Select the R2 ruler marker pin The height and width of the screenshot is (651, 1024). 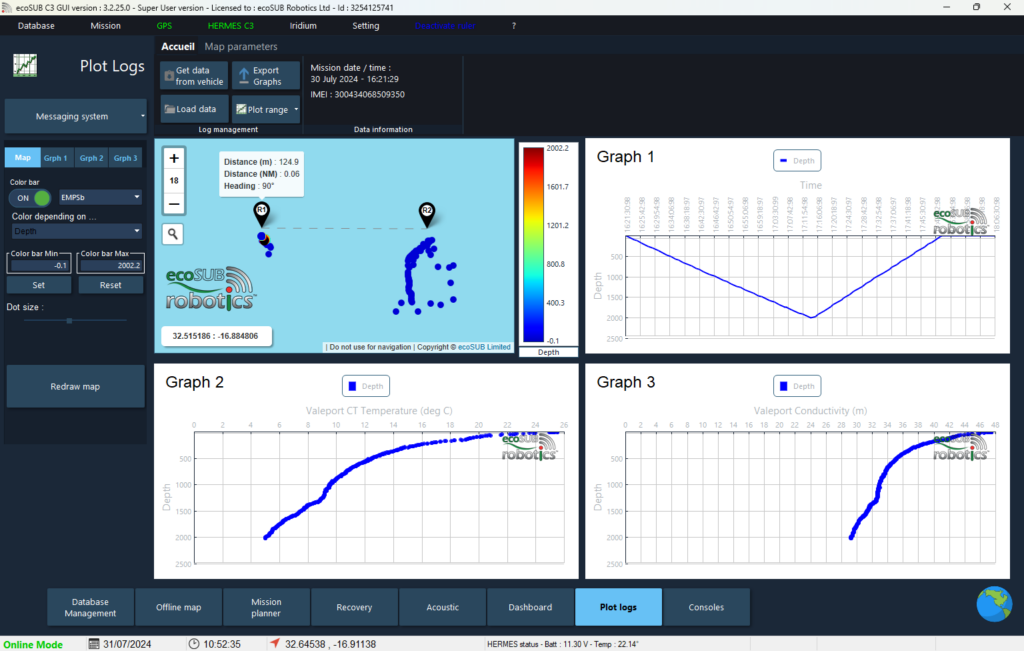427,211
